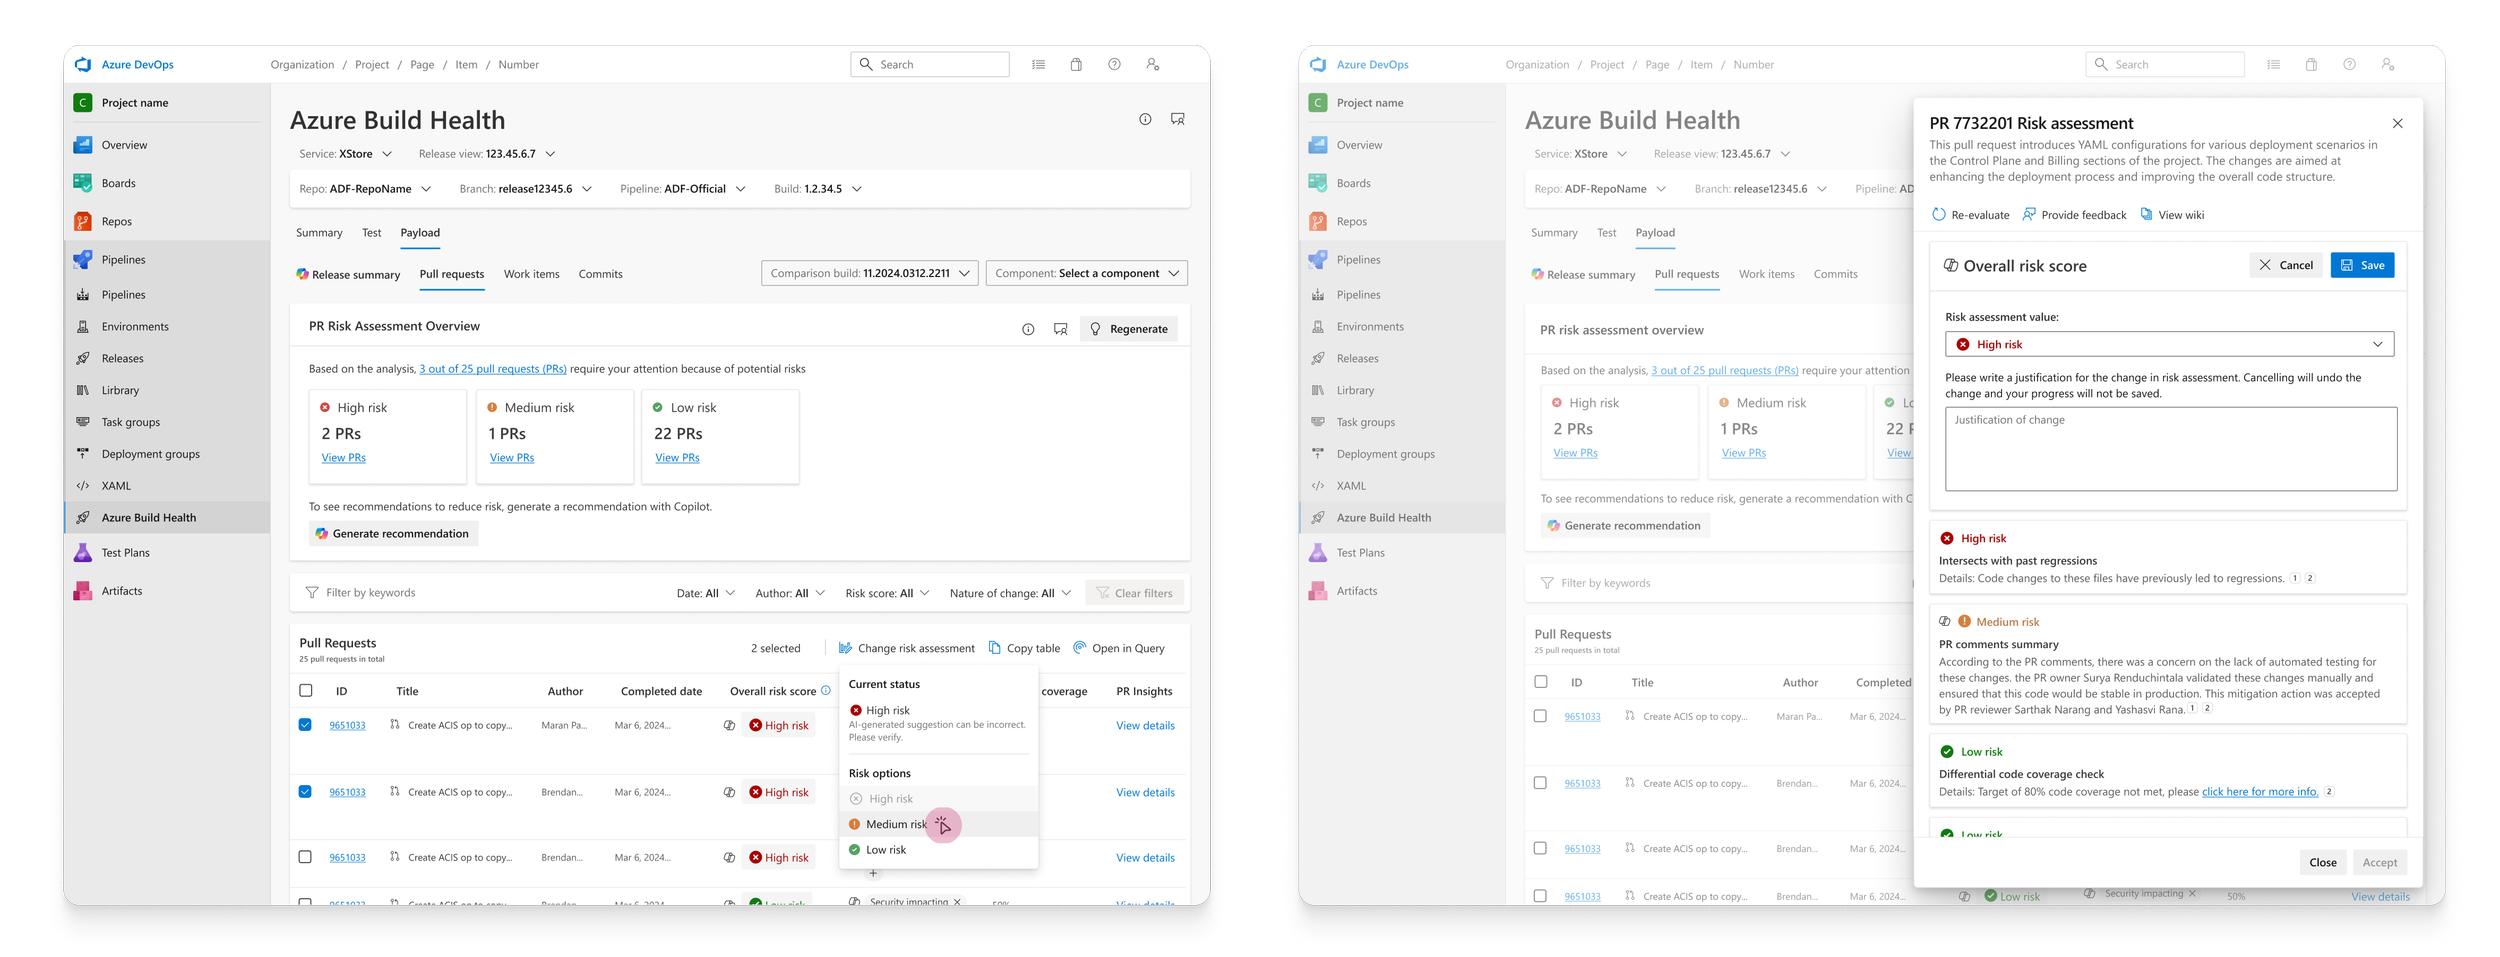
Task: Expand Pipeline: ADF-Official dropdown
Action: [x=683, y=188]
